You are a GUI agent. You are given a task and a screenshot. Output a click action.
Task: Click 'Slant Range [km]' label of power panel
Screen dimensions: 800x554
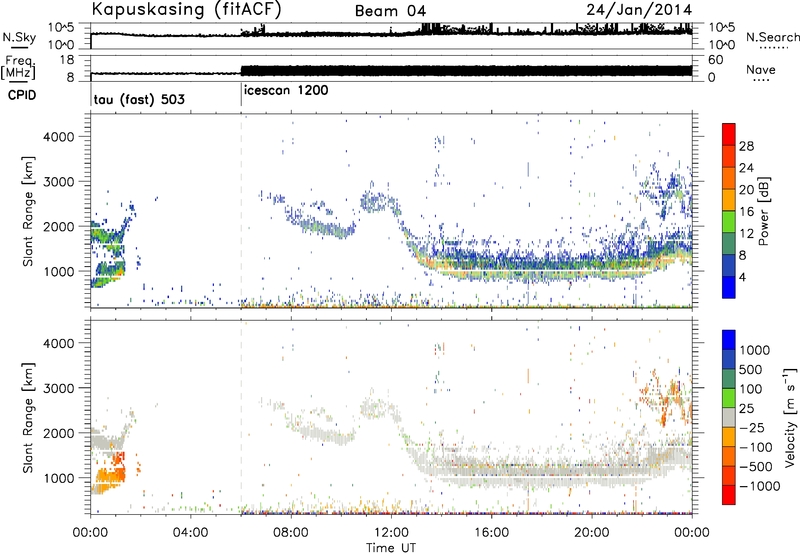tap(28, 211)
